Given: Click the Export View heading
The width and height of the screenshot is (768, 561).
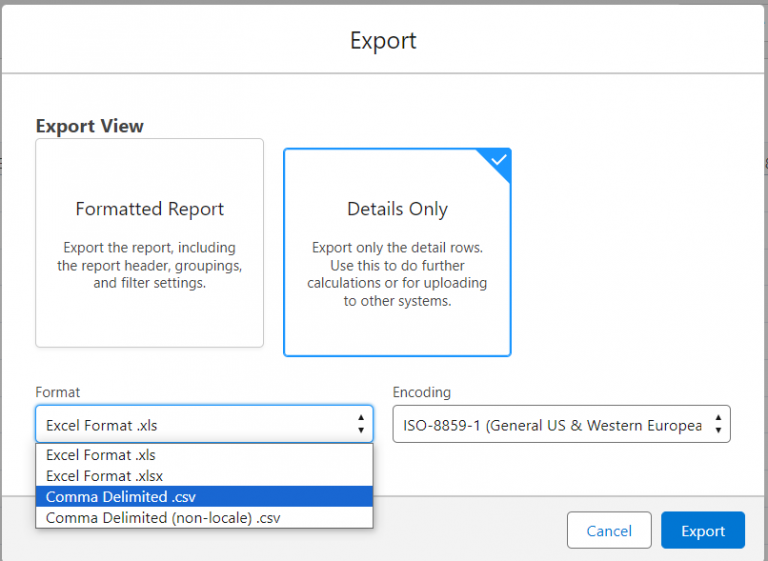Looking at the screenshot, I should tap(90, 126).
